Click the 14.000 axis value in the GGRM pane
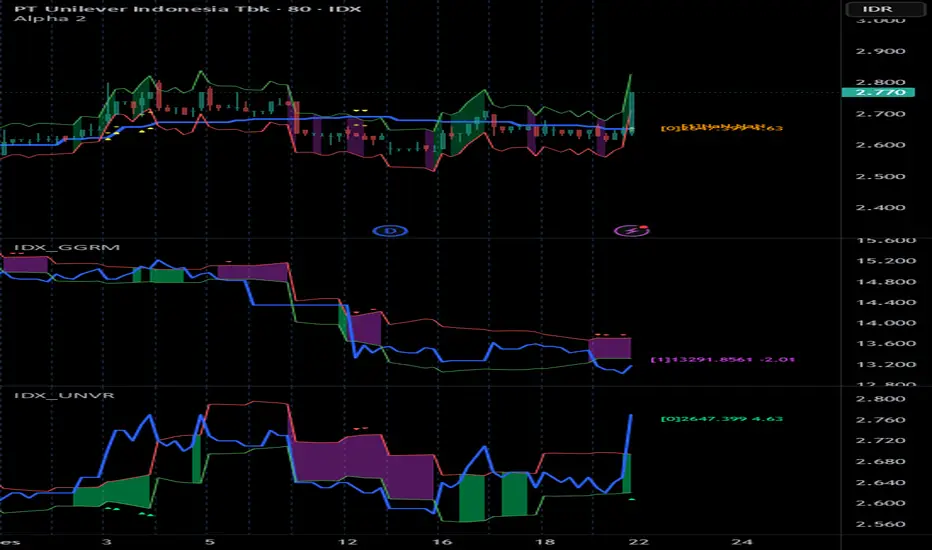This screenshot has width=932, height=550. coord(886,323)
